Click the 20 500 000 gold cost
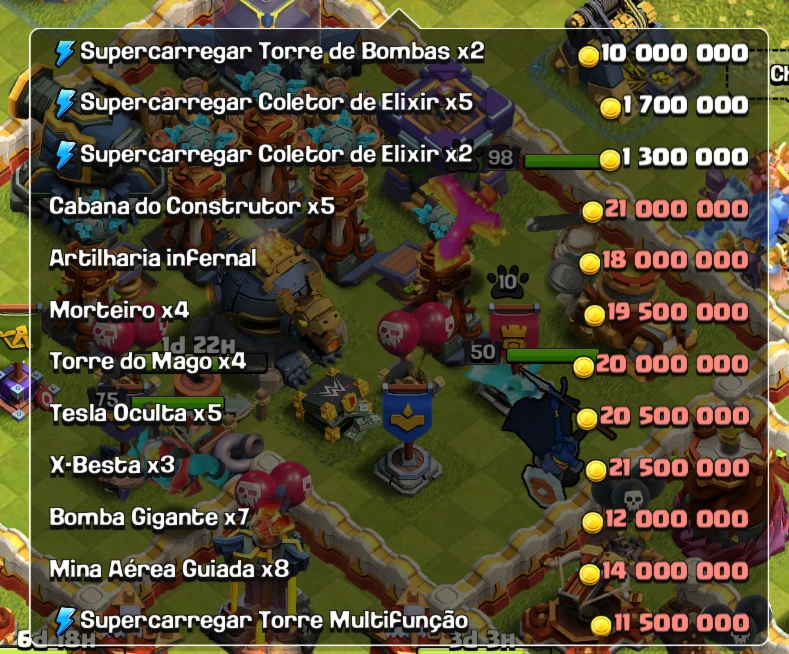This screenshot has width=789, height=654. 674,417
